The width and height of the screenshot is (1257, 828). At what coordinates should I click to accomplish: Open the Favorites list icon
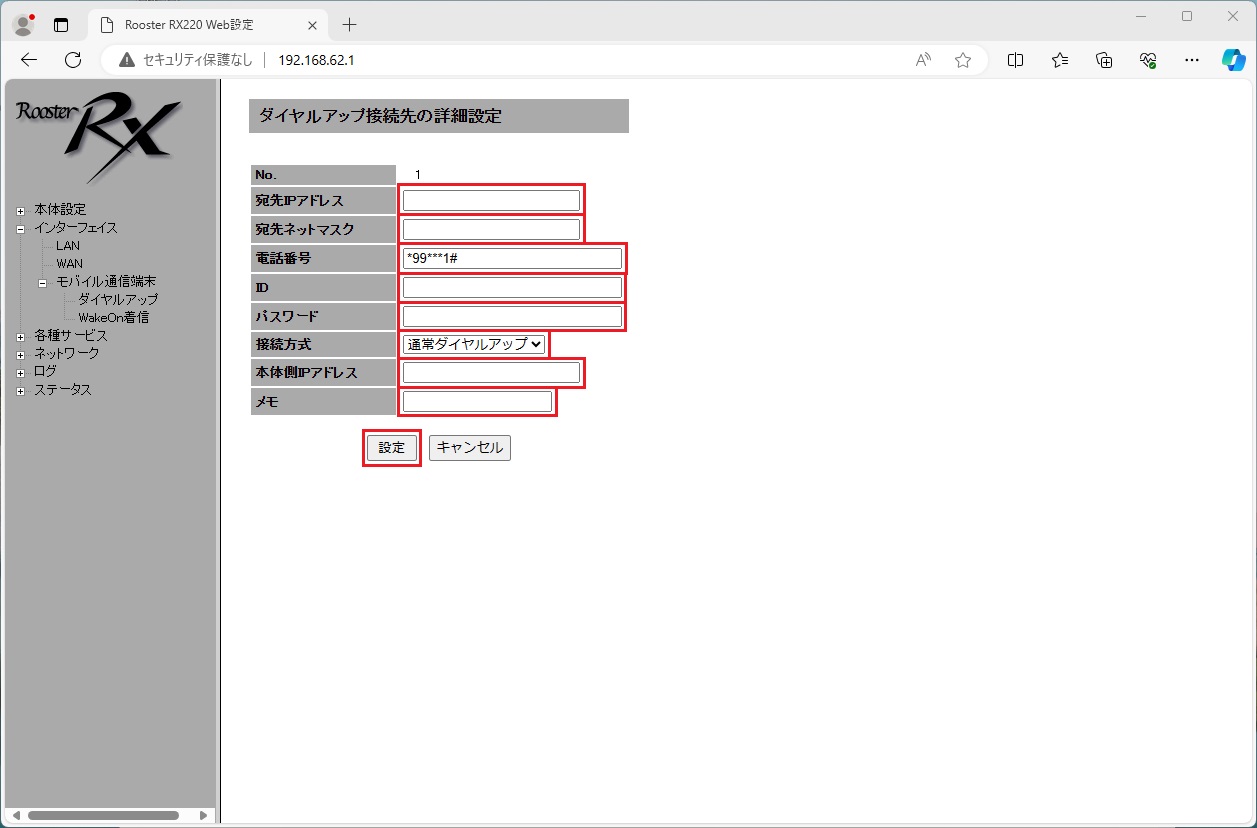(1060, 60)
